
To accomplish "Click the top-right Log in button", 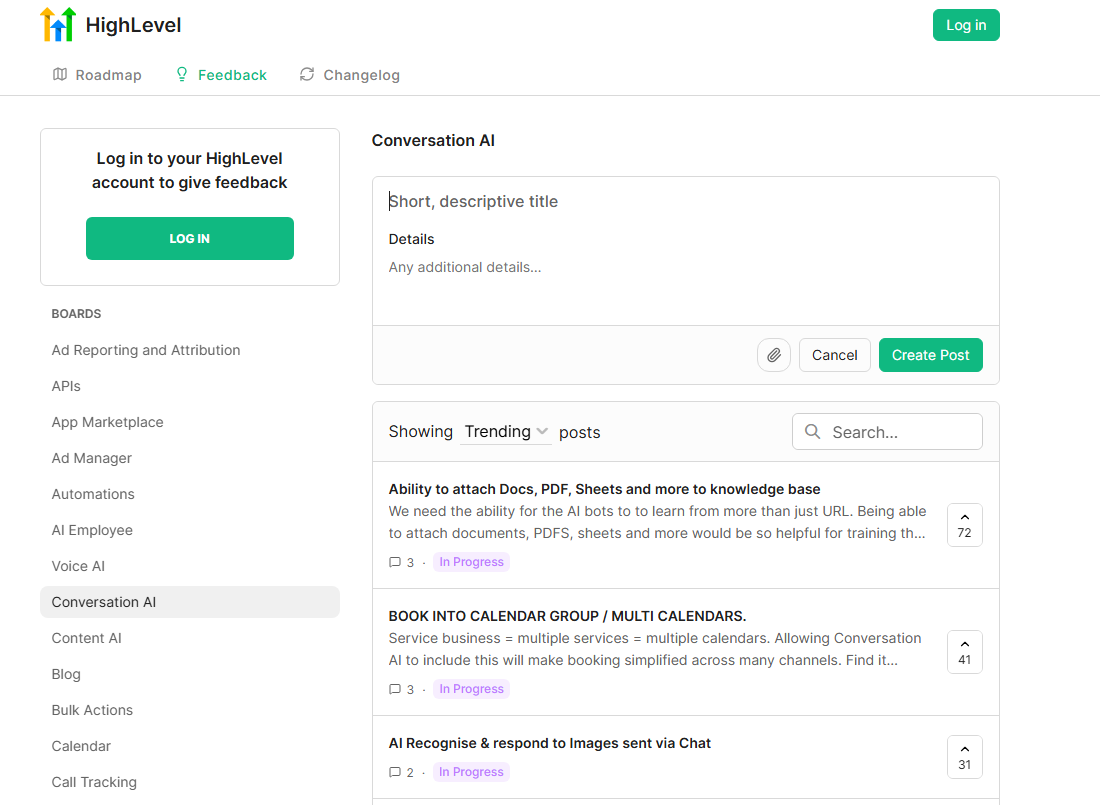I will (x=965, y=25).
